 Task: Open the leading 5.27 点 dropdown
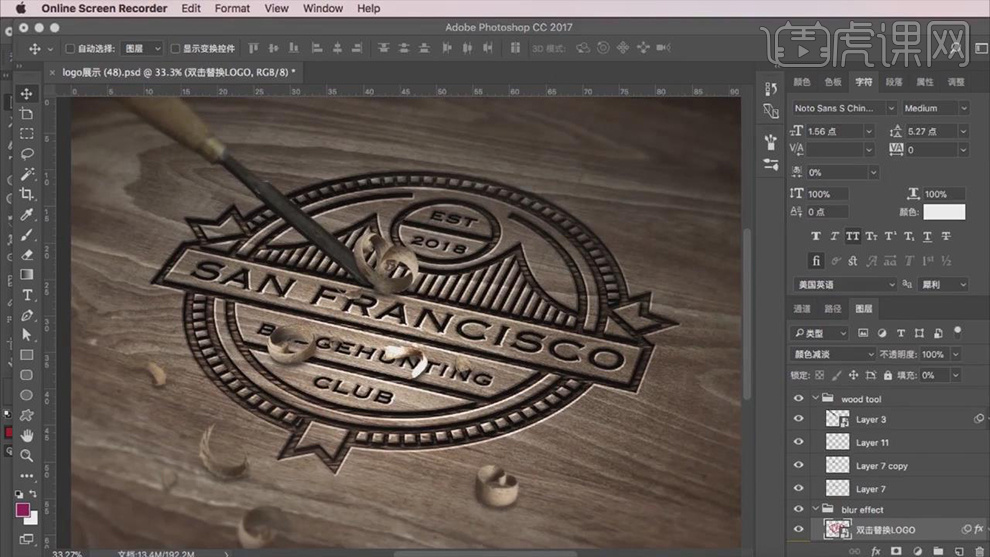[963, 131]
